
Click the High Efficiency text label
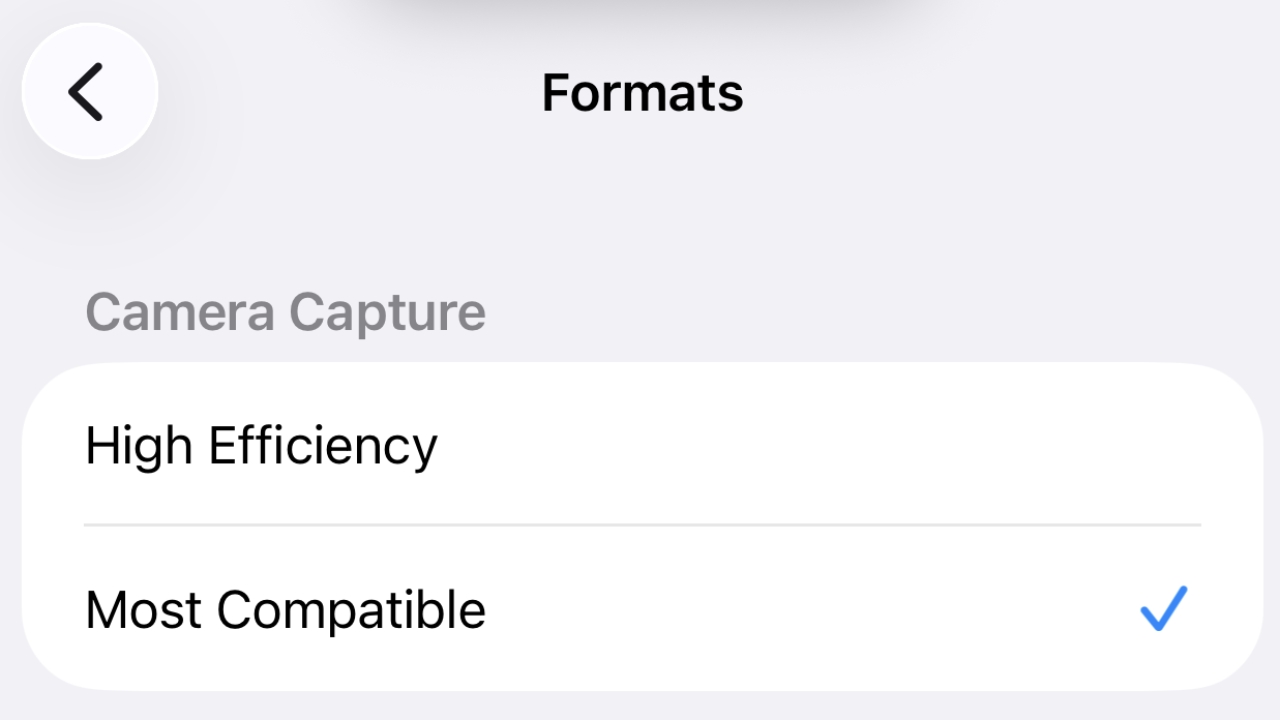(261, 446)
